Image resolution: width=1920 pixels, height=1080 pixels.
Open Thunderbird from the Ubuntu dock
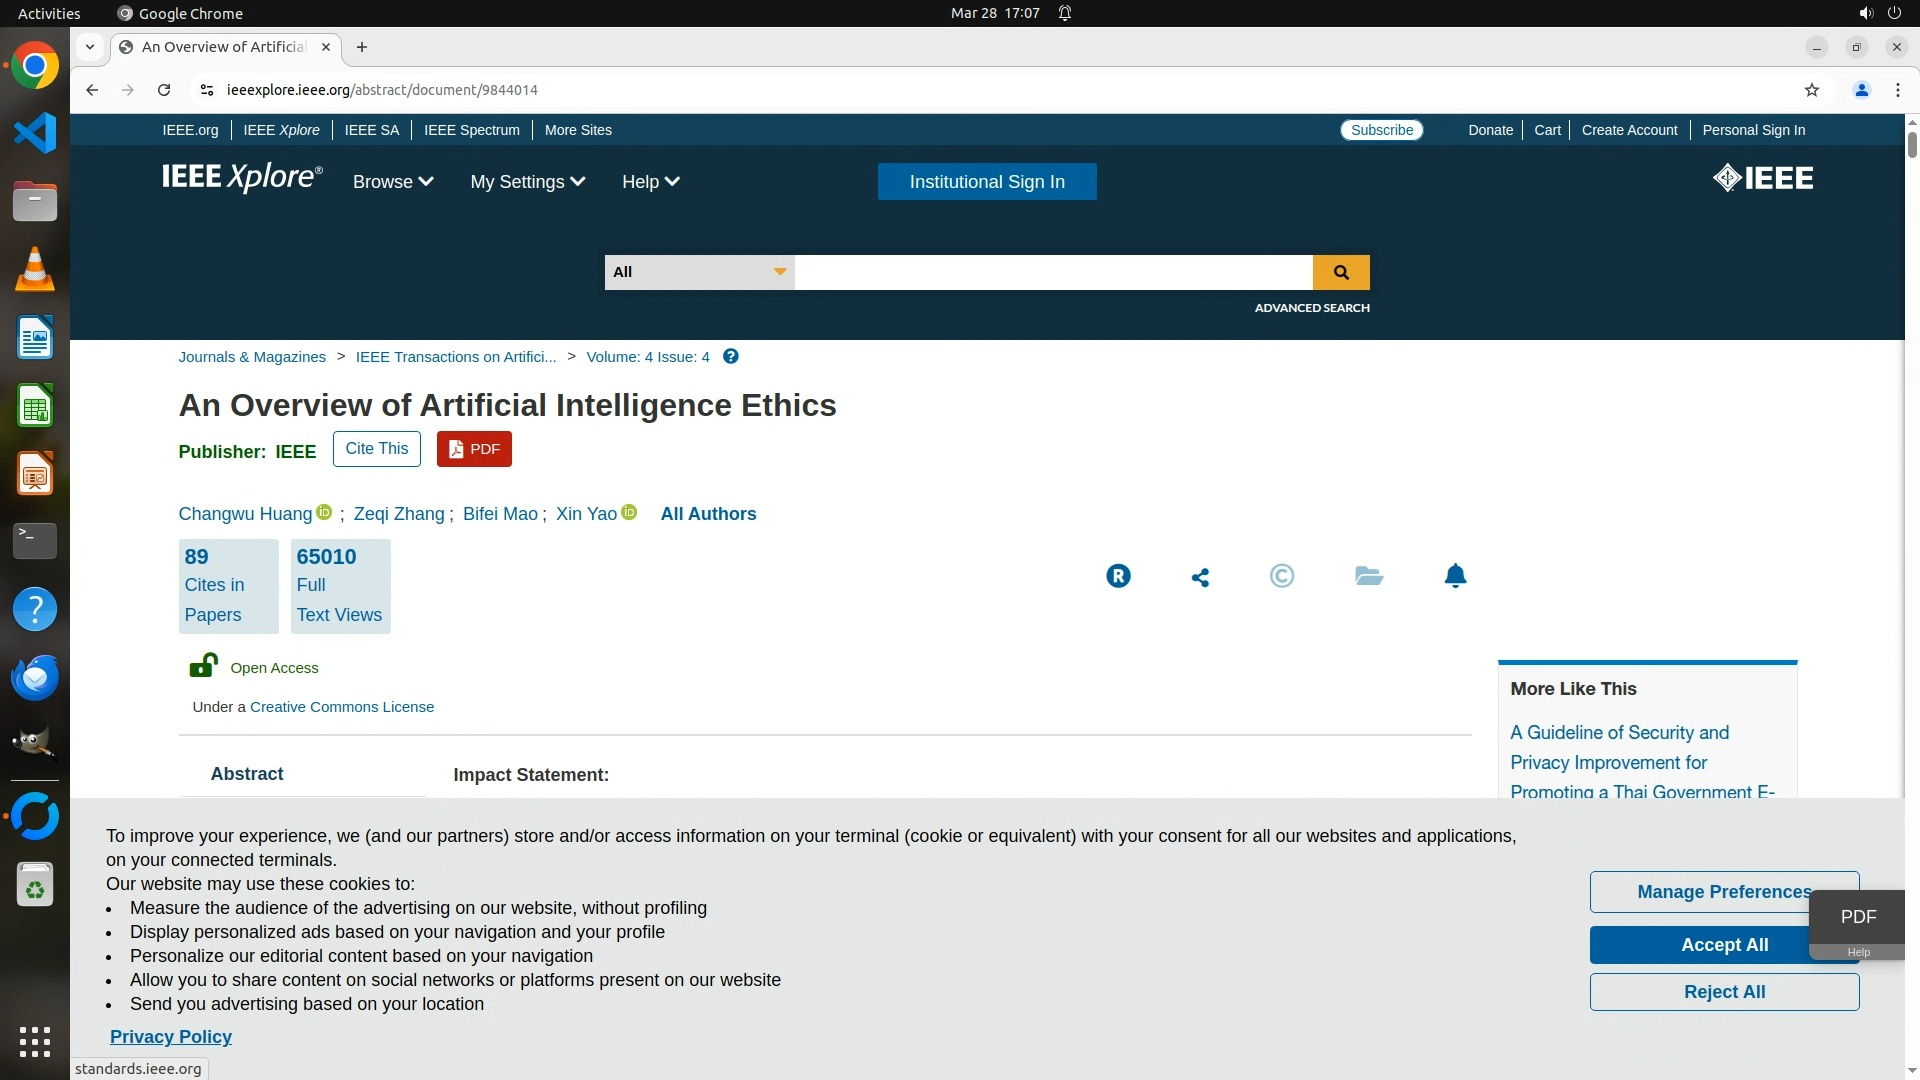[35, 677]
